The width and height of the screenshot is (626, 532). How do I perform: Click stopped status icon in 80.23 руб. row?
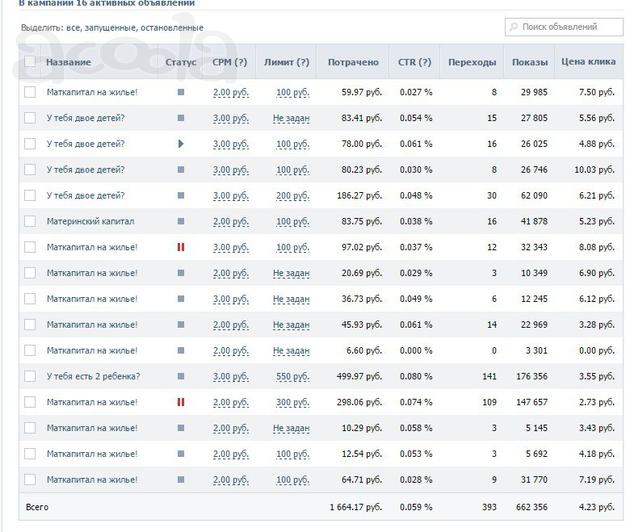click(x=181, y=170)
